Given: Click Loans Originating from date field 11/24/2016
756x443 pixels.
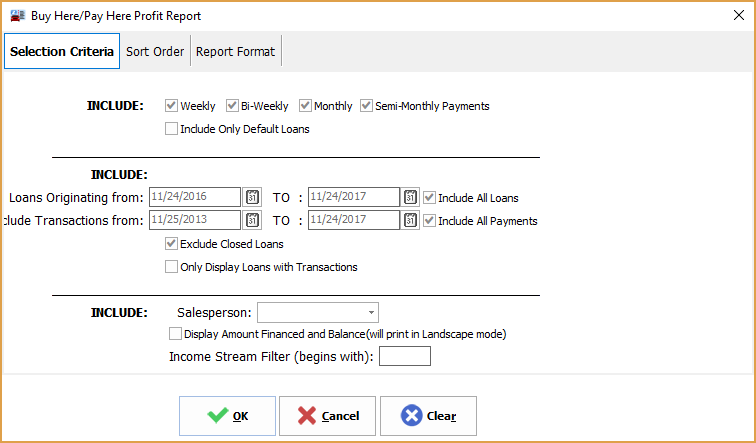Looking at the screenshot, I should [195, 197].
